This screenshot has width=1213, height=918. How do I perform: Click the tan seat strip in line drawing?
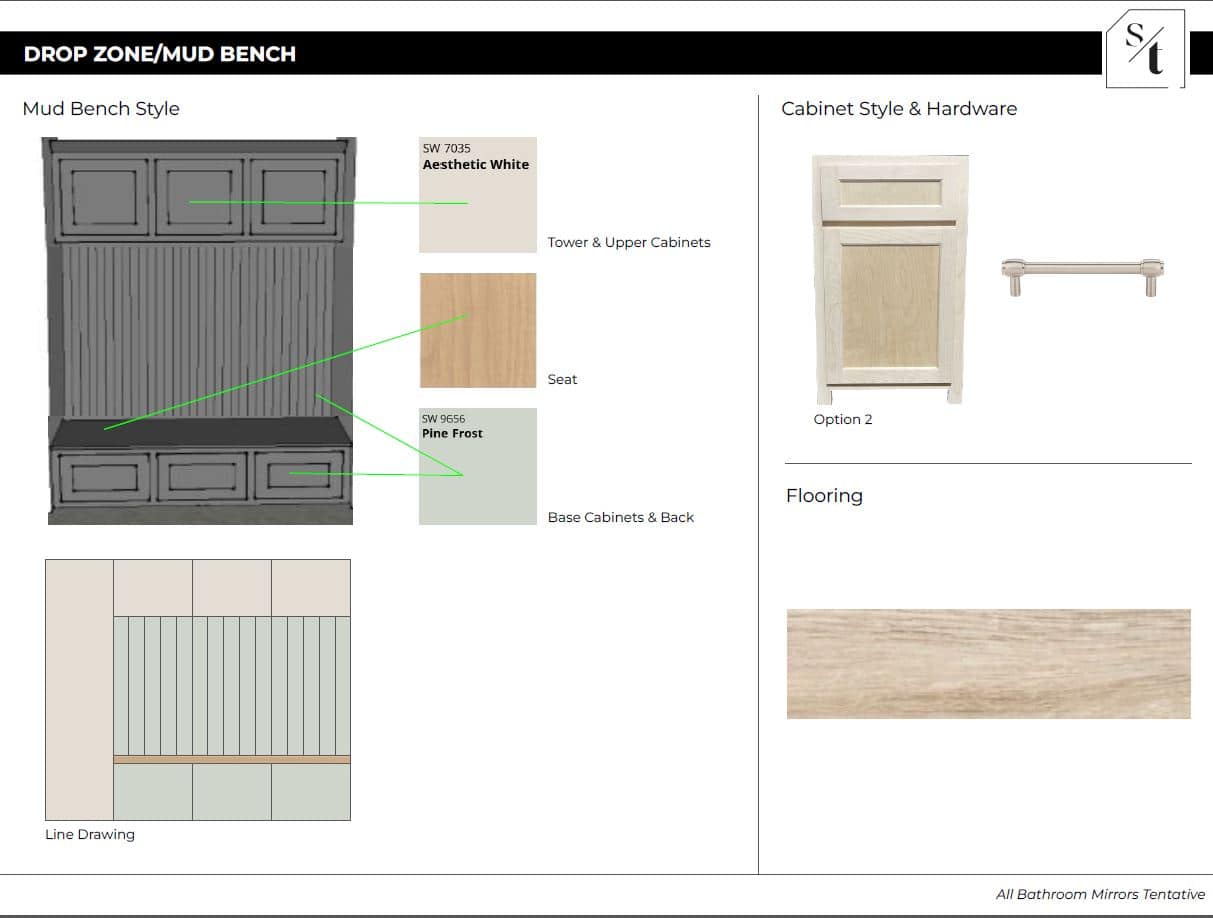232,760
